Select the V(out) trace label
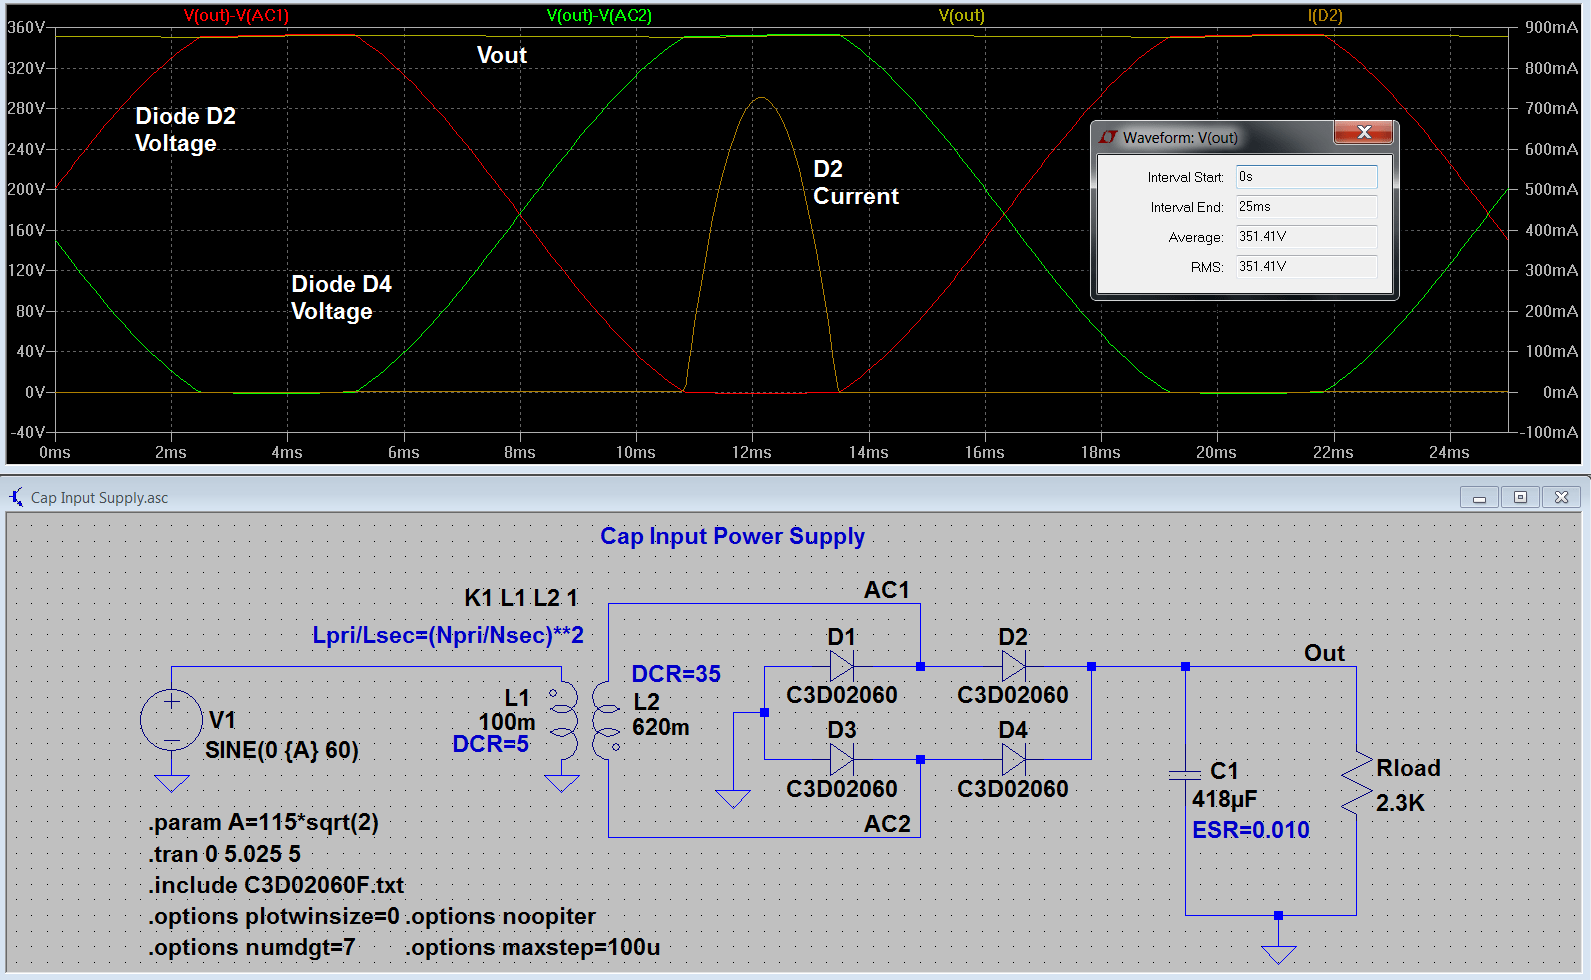 961,15
